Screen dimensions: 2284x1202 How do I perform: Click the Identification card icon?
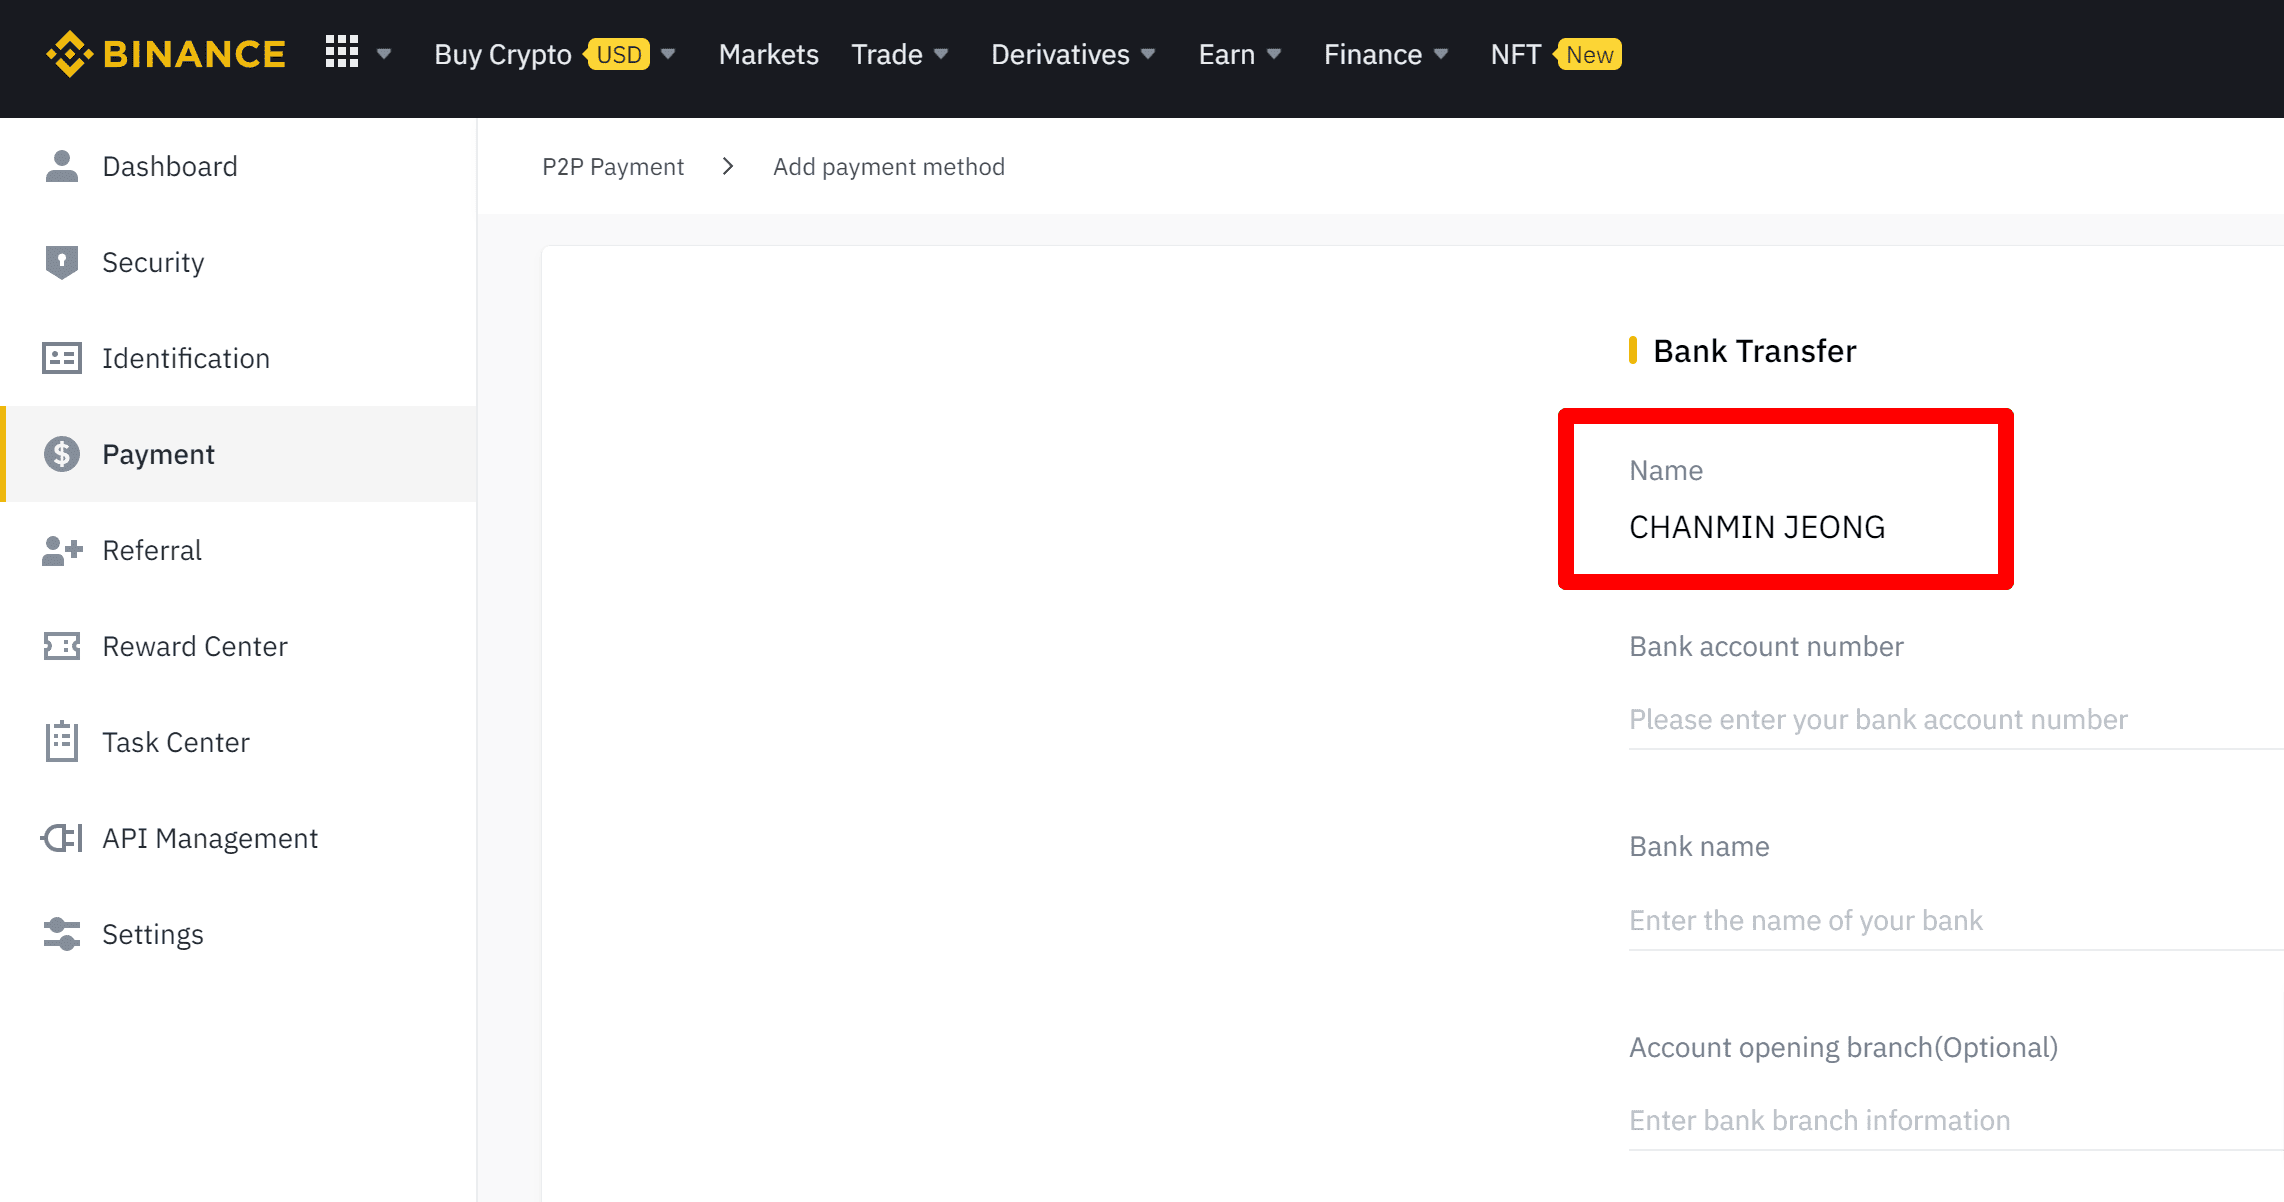61,358
